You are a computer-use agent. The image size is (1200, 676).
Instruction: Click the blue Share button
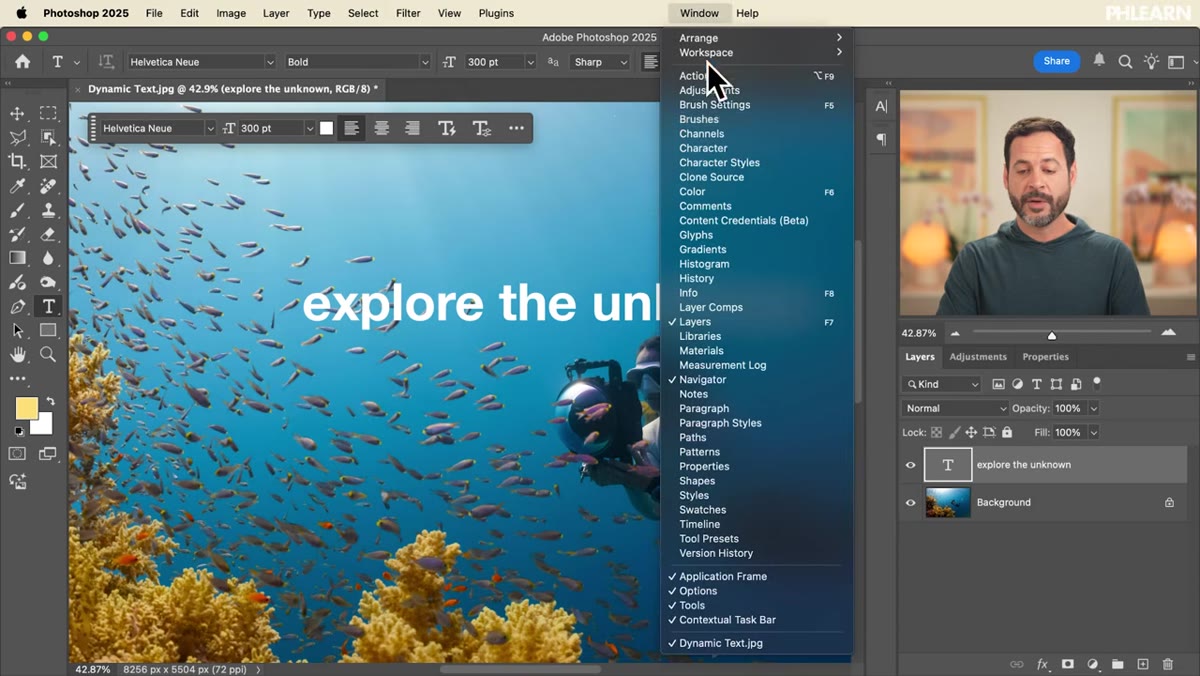[x=1056, y=61]
